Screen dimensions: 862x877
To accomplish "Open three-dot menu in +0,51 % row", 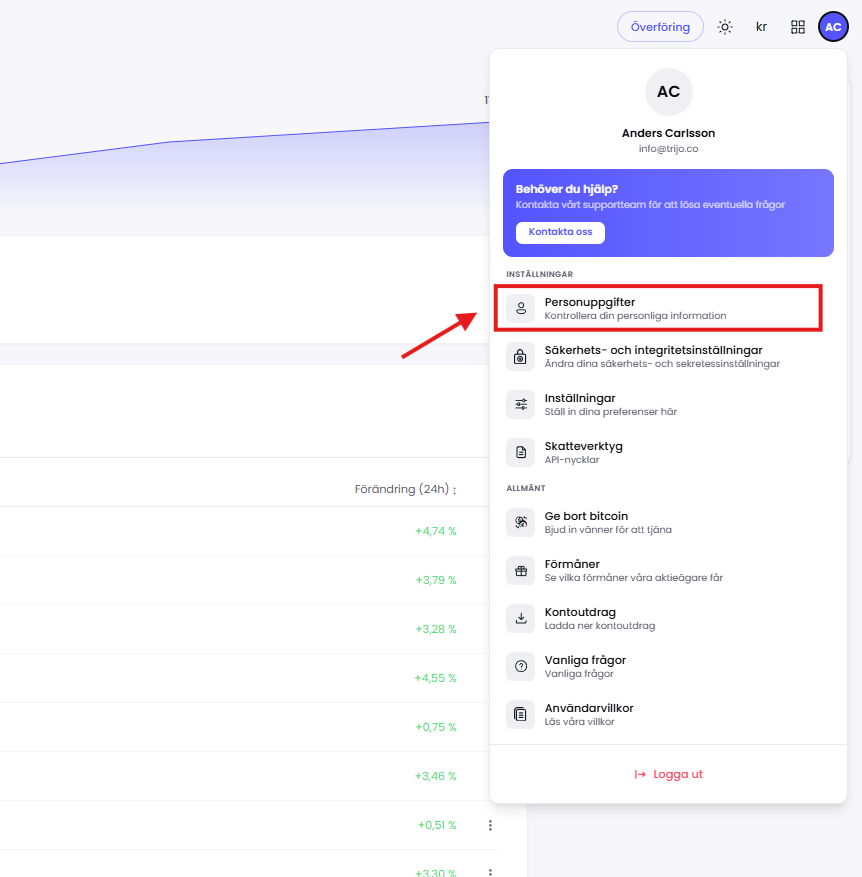I will (490, 826).
